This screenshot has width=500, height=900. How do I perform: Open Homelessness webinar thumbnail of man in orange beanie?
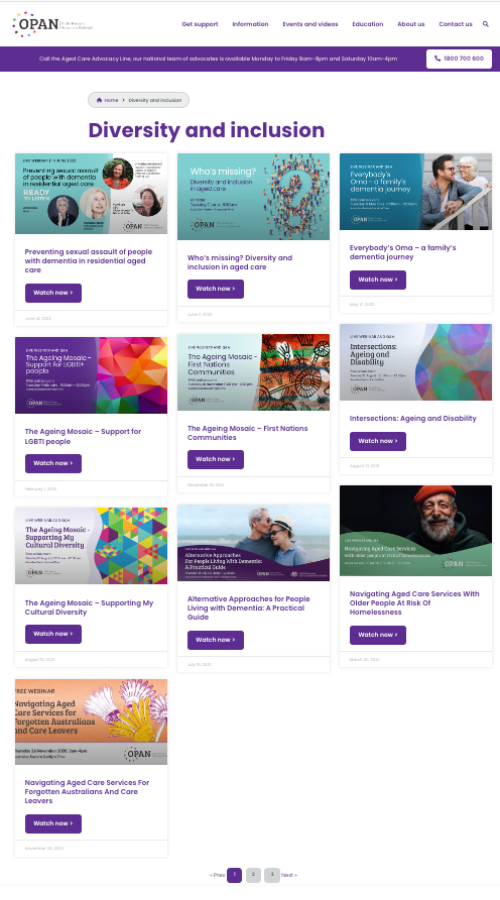click(x=416, y=530)
